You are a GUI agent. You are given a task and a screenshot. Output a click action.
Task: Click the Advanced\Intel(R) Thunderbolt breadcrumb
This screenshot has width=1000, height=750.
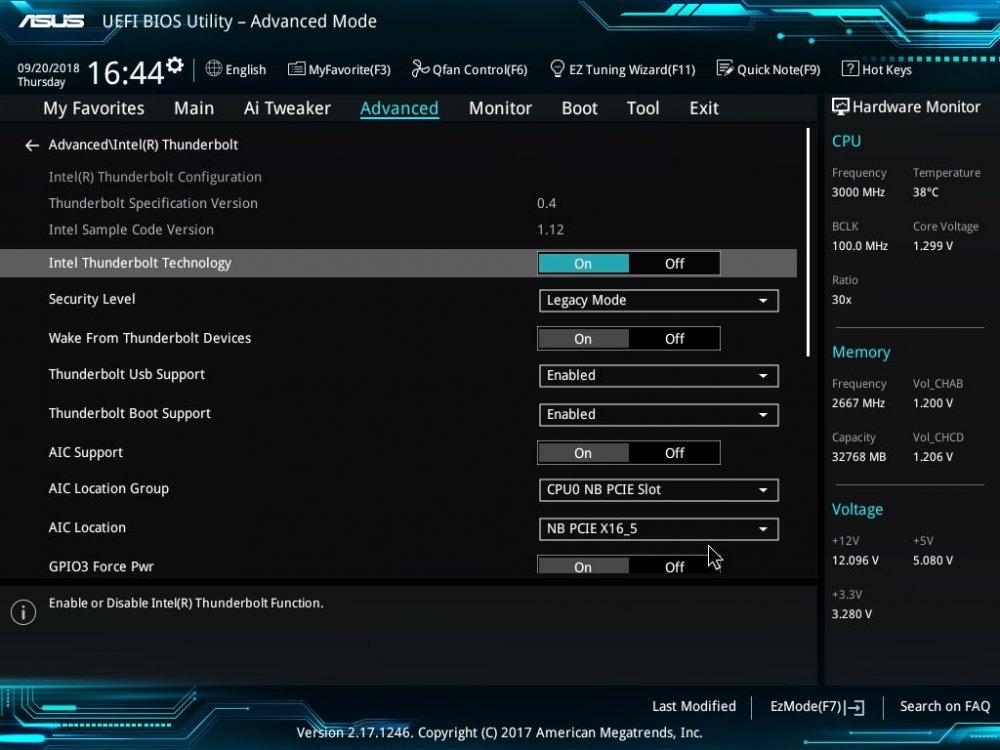point(143,145)
